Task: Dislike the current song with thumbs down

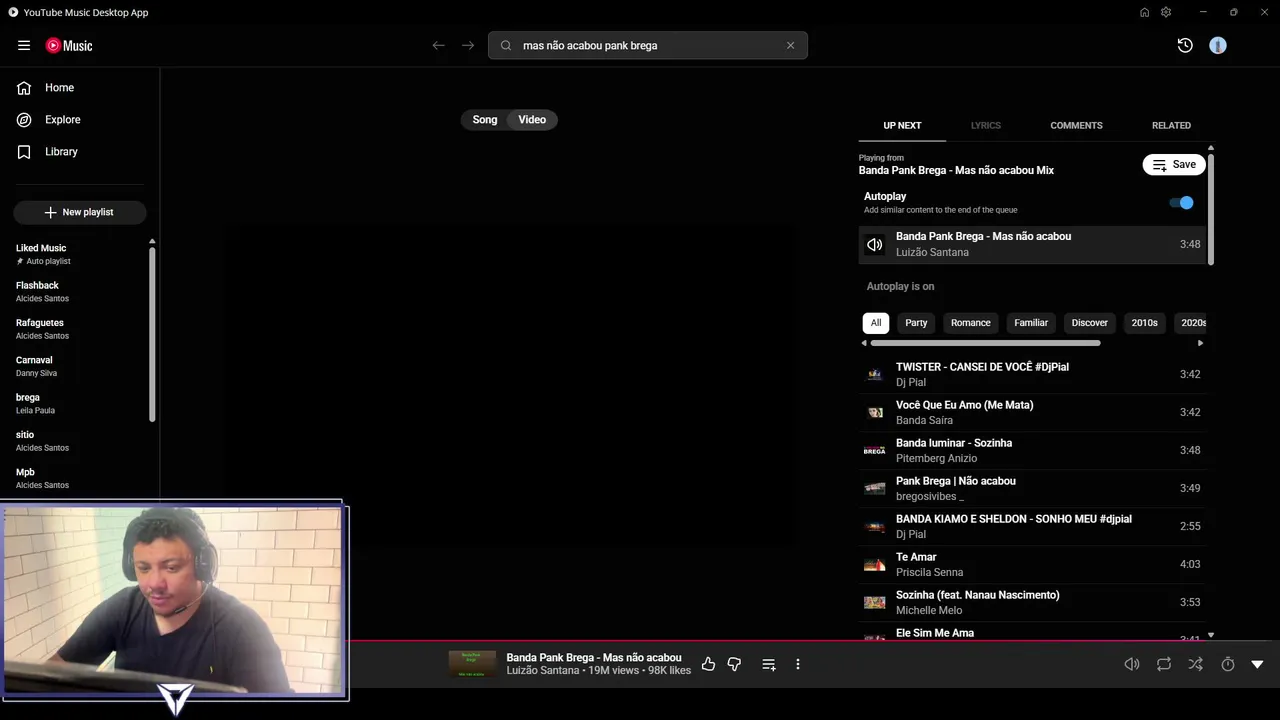Action: pos(734,665)
